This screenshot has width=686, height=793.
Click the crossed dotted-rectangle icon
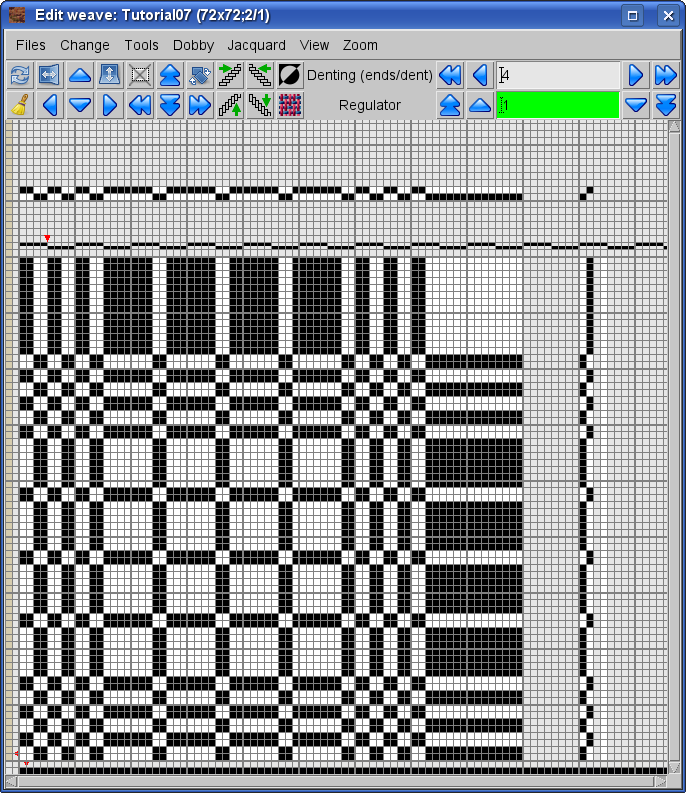(140, 75)
